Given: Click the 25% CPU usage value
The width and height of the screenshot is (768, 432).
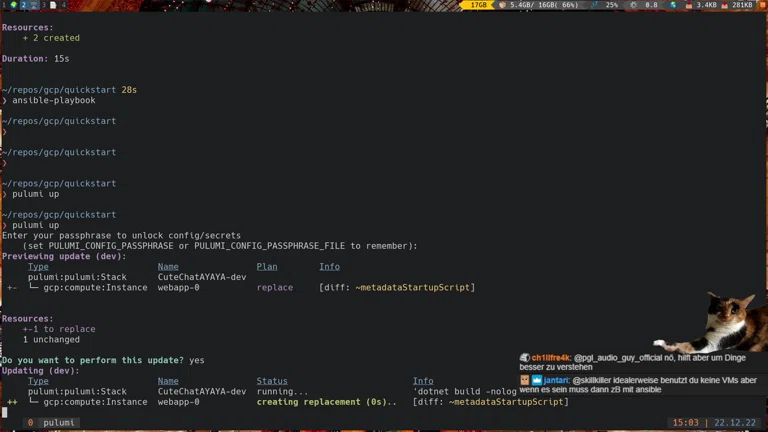Looking at the screenshot, I should click(x=612, y=5).
